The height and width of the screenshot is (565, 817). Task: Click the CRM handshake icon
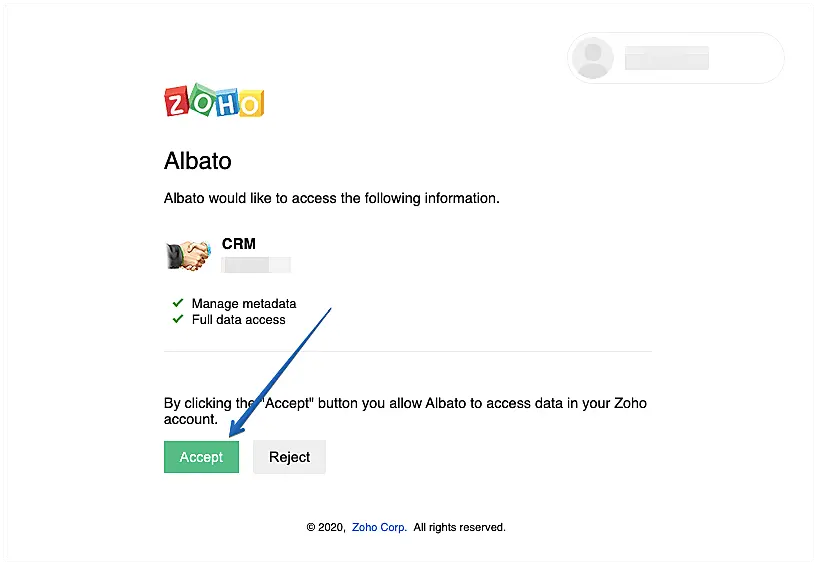187,256
